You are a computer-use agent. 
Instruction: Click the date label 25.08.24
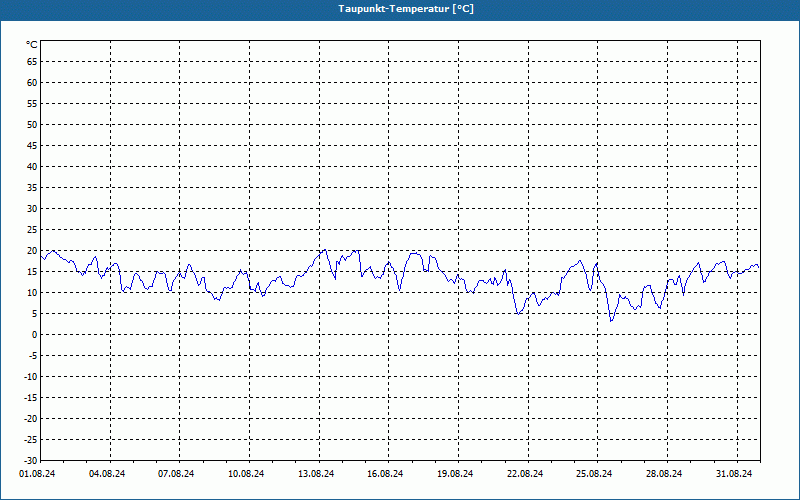point(594,474)
